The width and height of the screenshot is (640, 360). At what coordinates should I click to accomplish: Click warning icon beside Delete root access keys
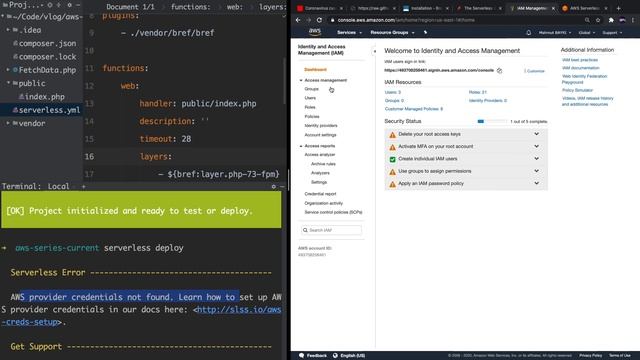(392, 135)
